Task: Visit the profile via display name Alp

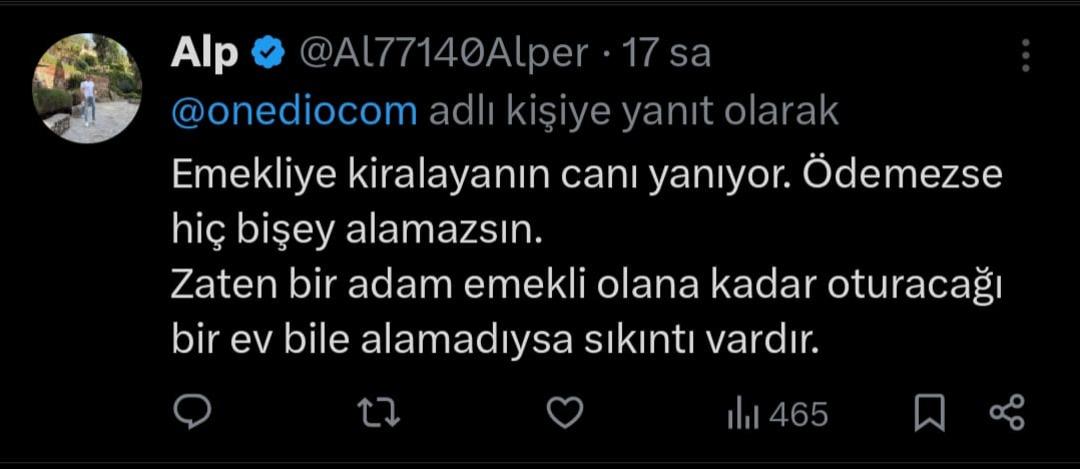Action: 205,54
